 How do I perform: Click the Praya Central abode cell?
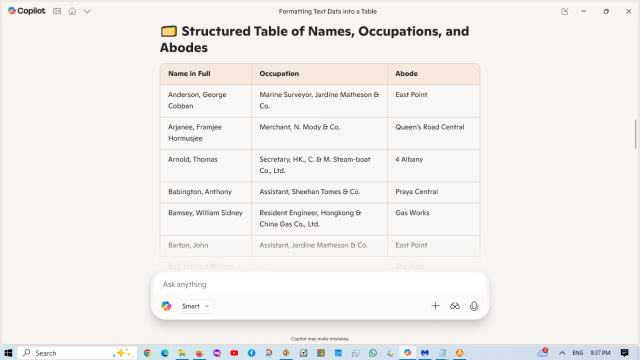433,192
